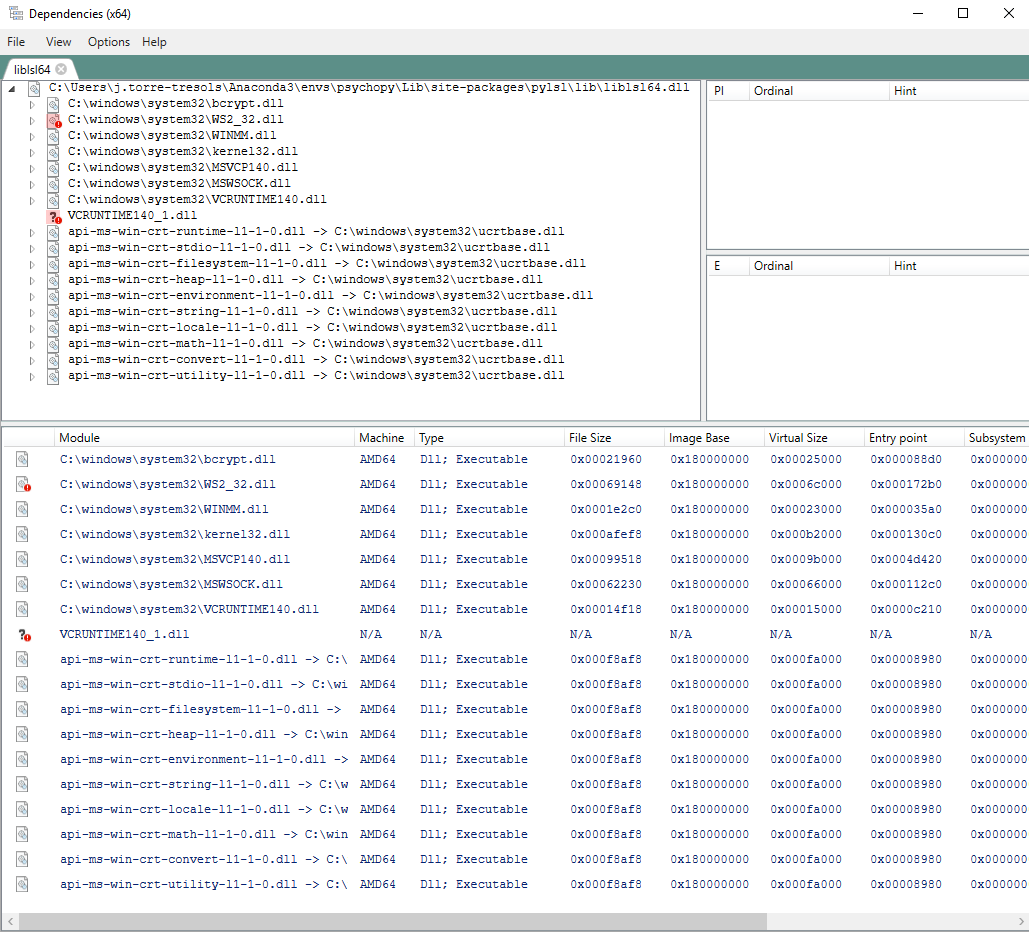Click the question-mark icon for missing VCRUNTIME140_1.dll

coord(55,217)
